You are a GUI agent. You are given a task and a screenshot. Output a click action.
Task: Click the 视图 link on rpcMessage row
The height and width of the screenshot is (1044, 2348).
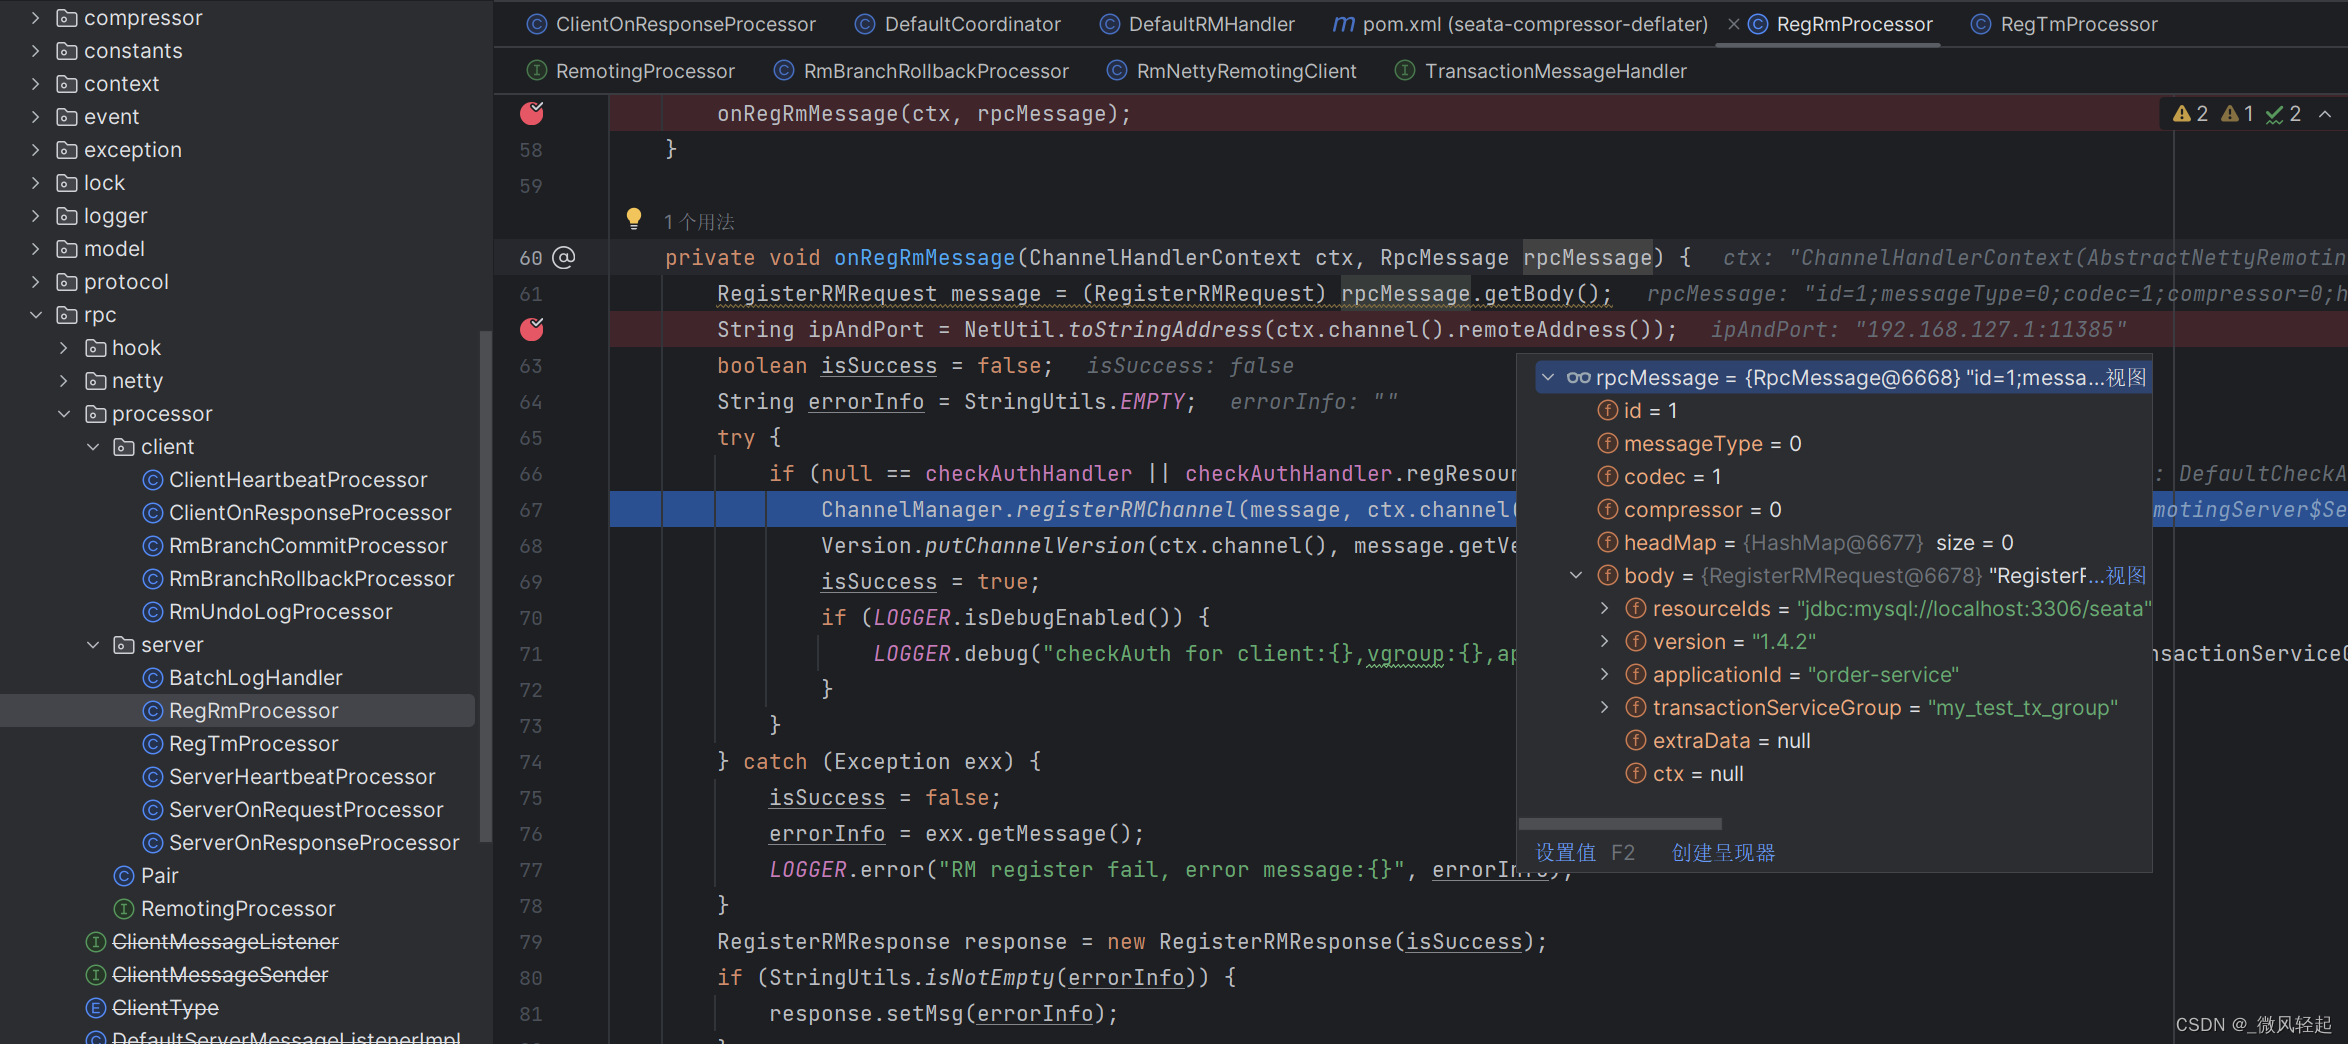[x=2126, y=378]
